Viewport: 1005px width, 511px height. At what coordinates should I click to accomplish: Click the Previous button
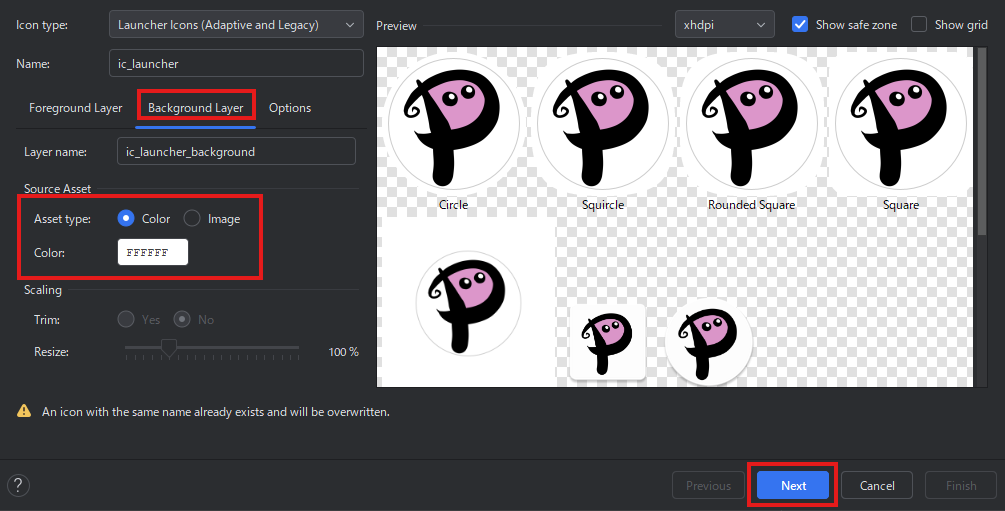tap(708, 485)
